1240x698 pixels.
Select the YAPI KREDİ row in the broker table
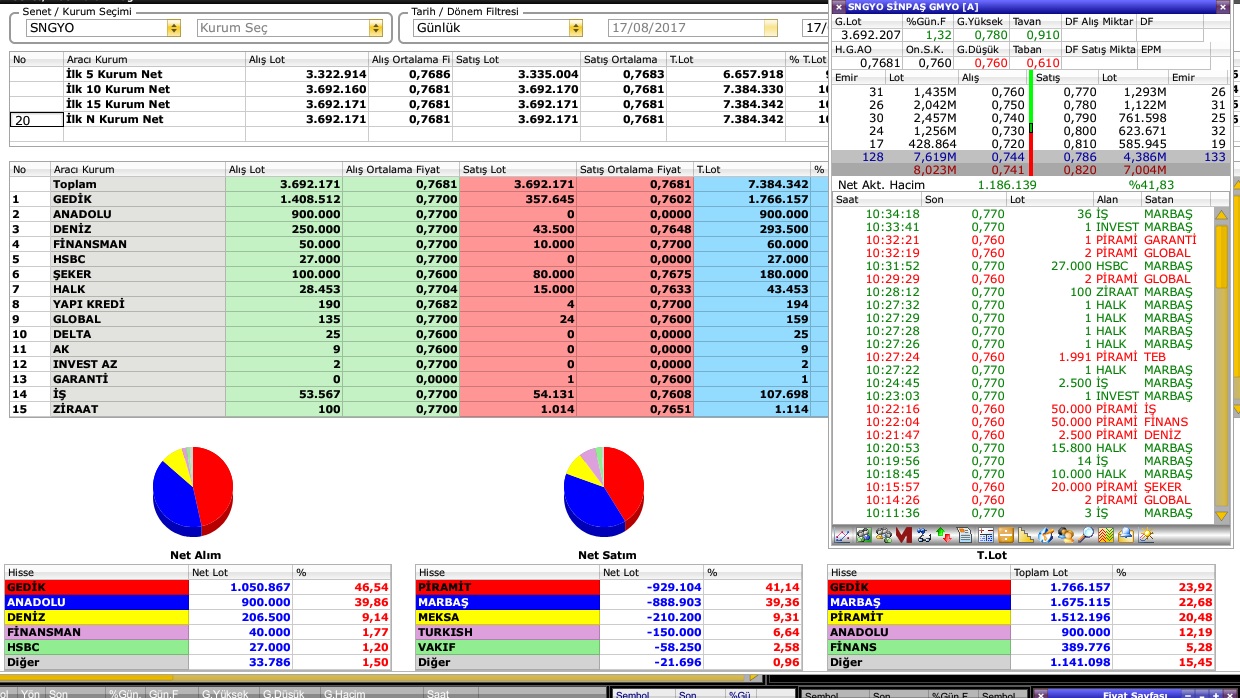[420, 304]
